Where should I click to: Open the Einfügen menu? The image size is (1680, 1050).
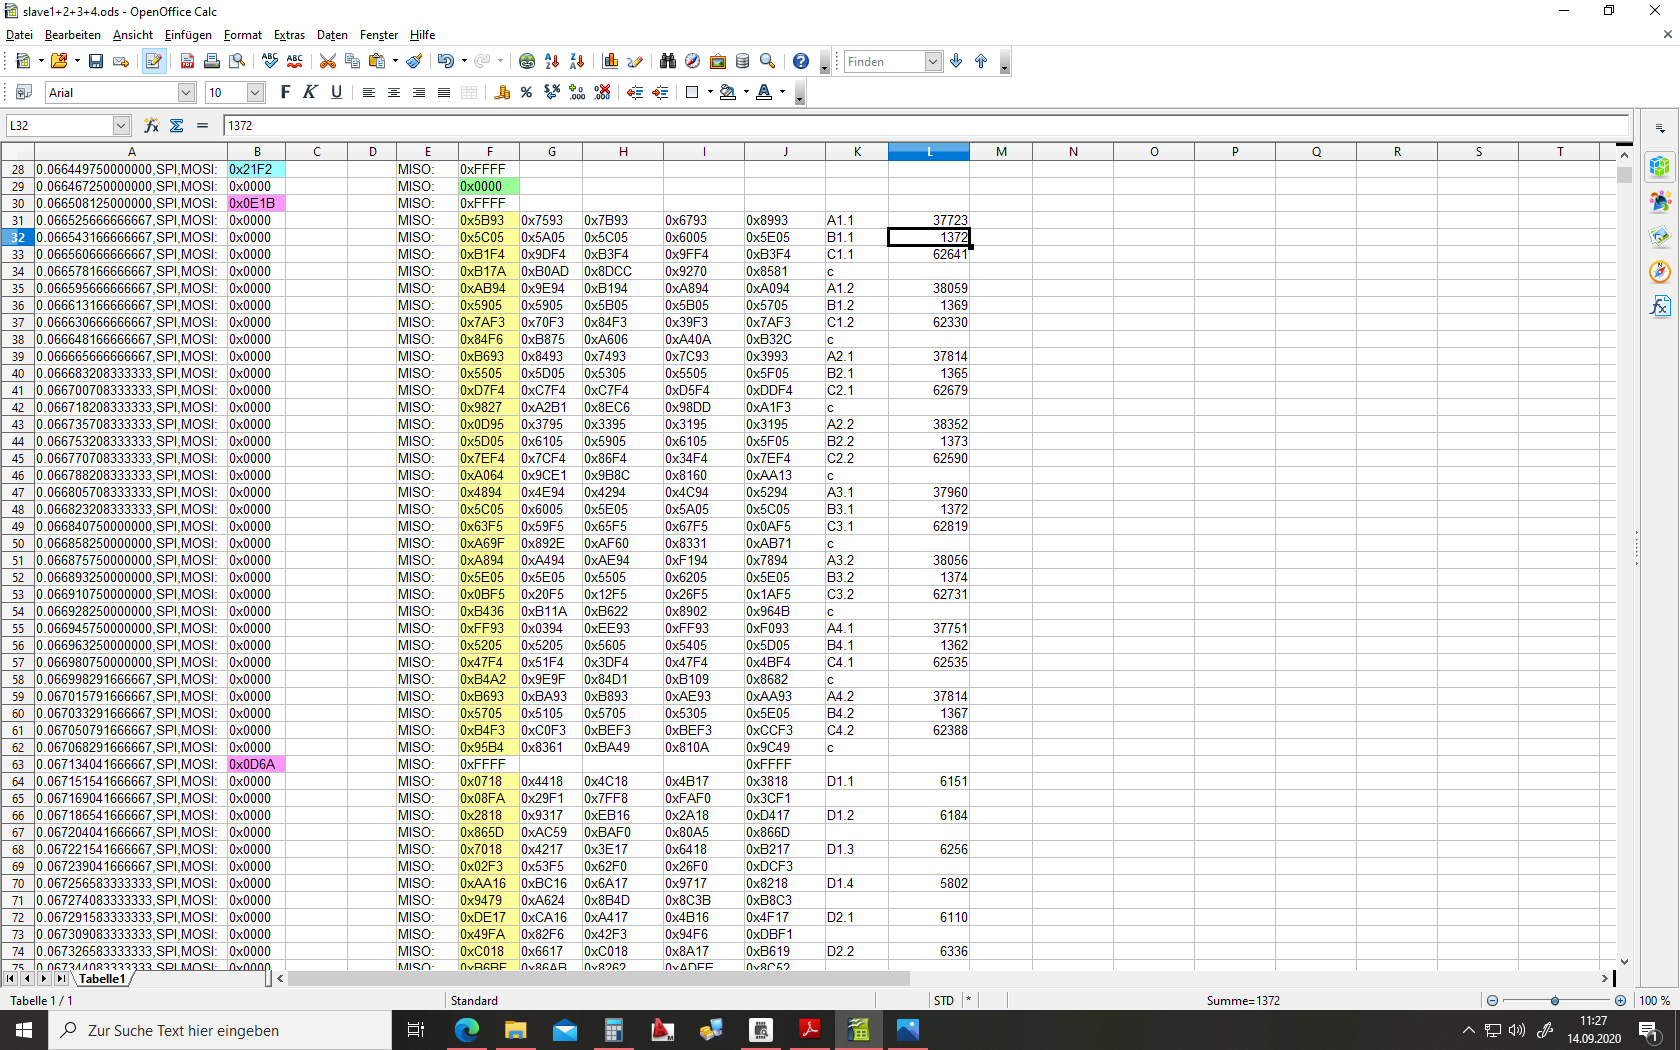coord(188,35)
